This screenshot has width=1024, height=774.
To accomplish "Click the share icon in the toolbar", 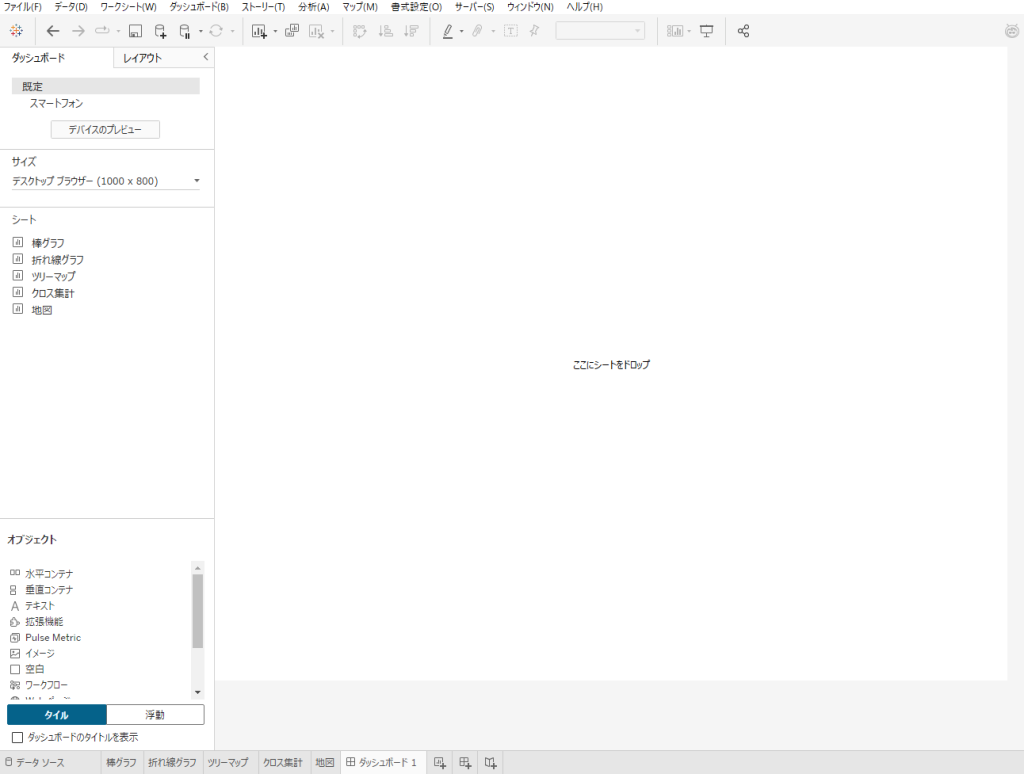I will click(743, 31).
